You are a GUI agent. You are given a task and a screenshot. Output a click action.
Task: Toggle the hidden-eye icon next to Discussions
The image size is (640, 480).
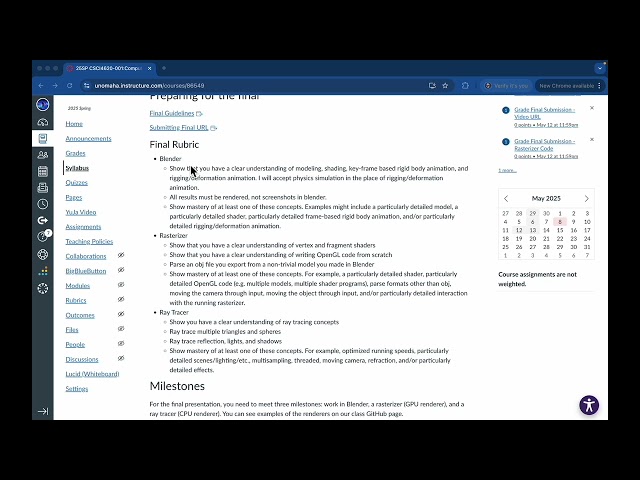[x=121, y=358]
